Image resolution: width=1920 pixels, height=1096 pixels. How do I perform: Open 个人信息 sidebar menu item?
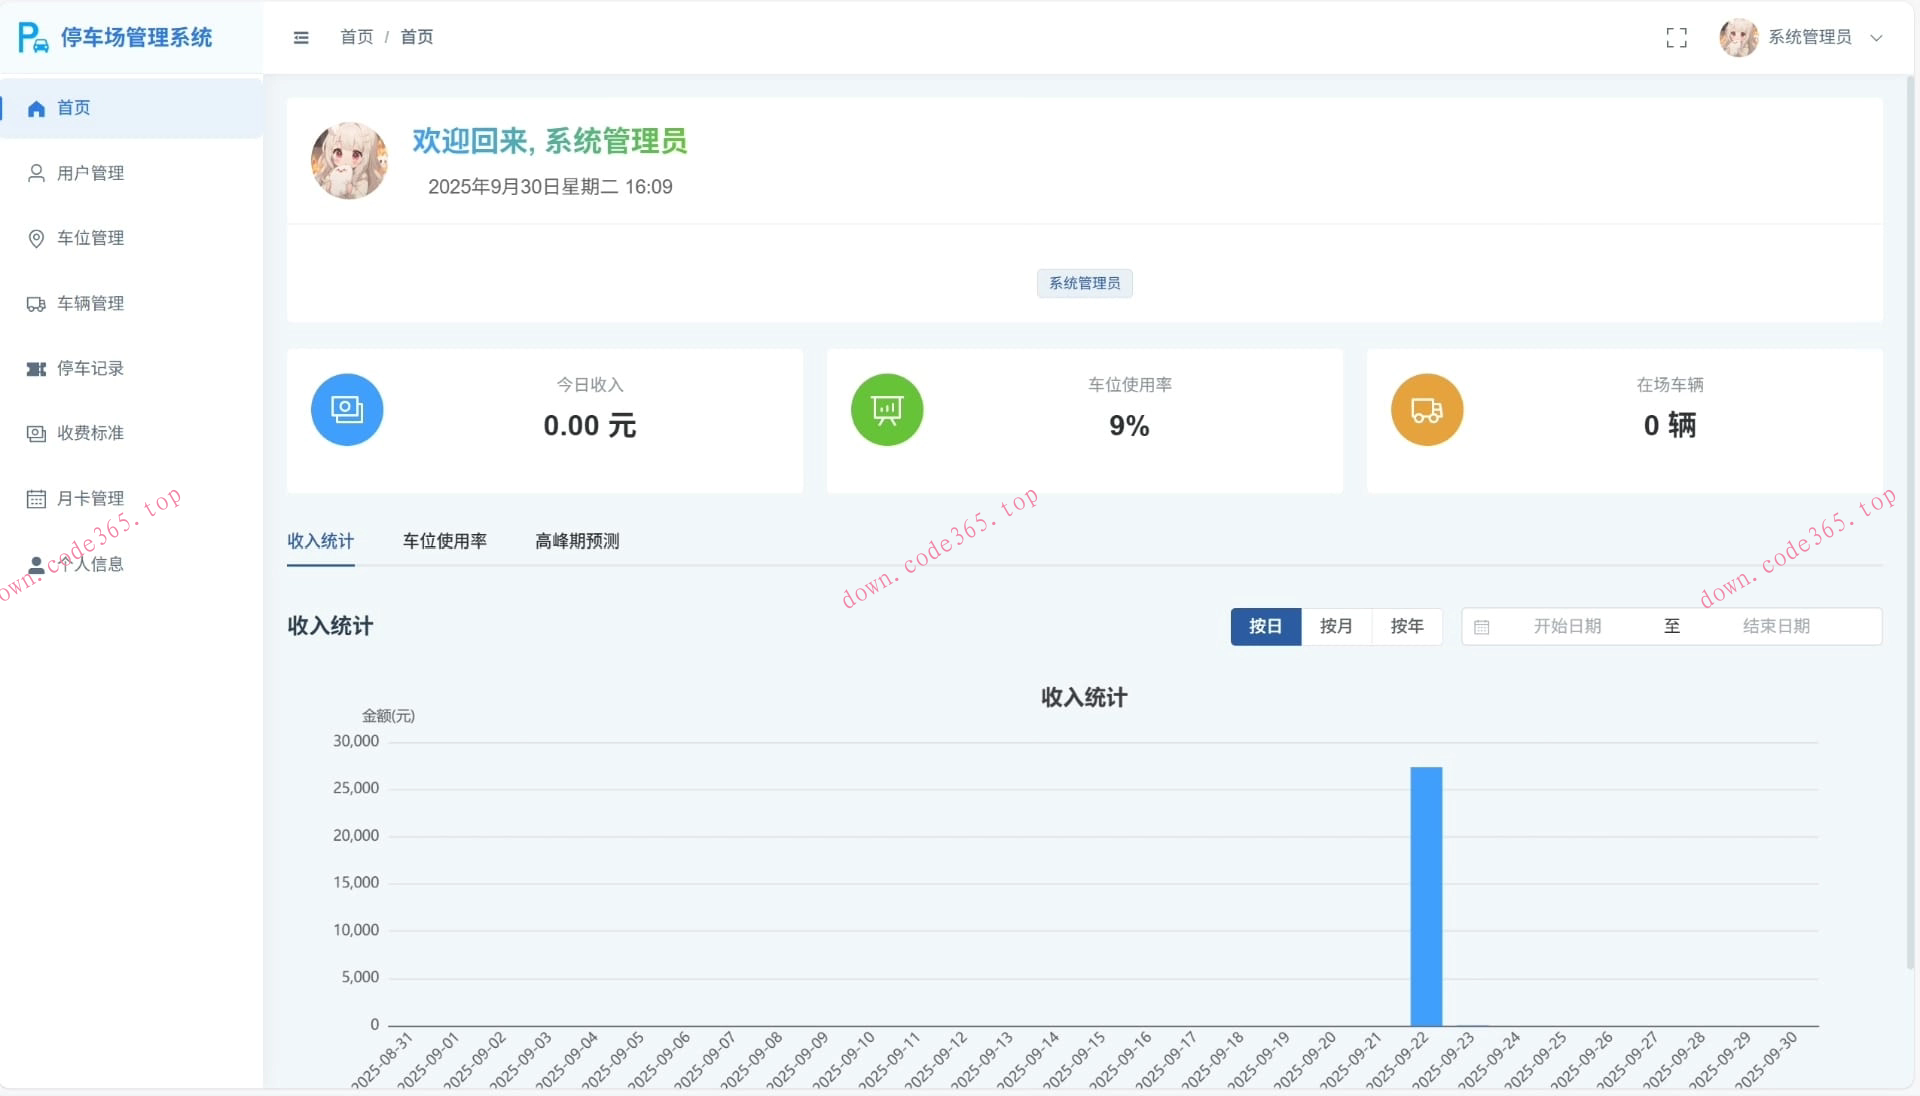coord(90,564)
